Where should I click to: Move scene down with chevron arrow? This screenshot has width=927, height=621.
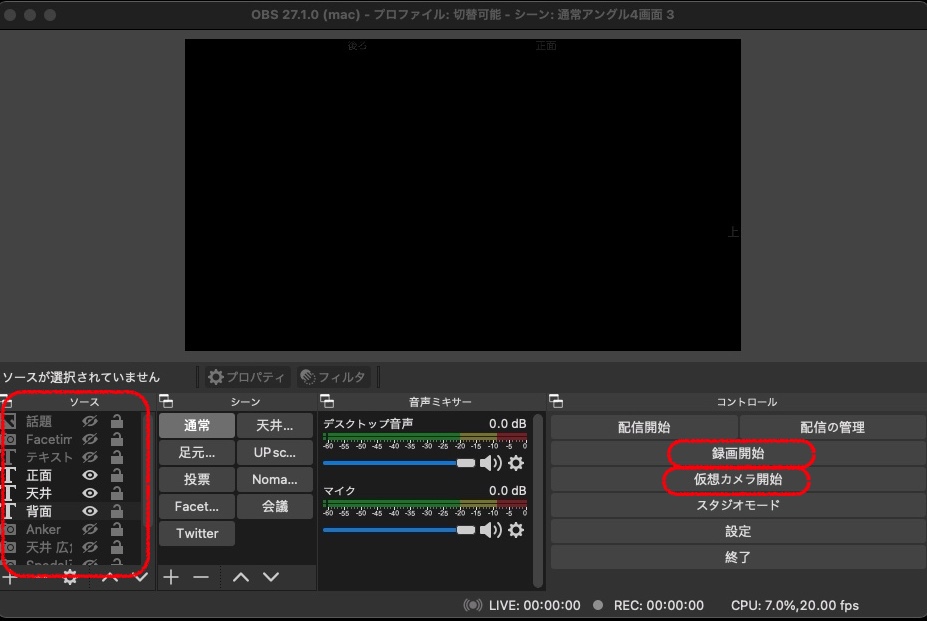(x=271, y=577)
